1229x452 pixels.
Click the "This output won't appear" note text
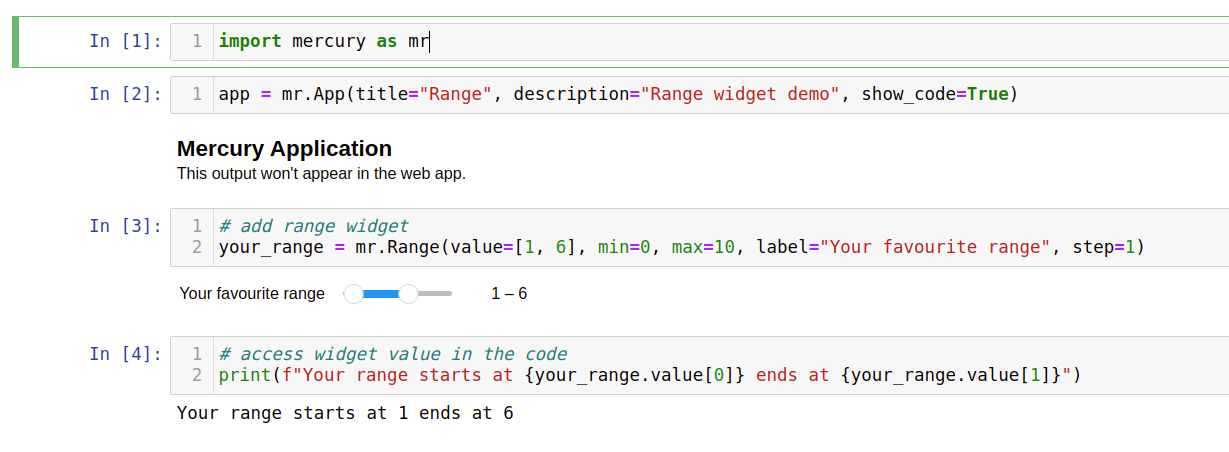click(321, 174)
